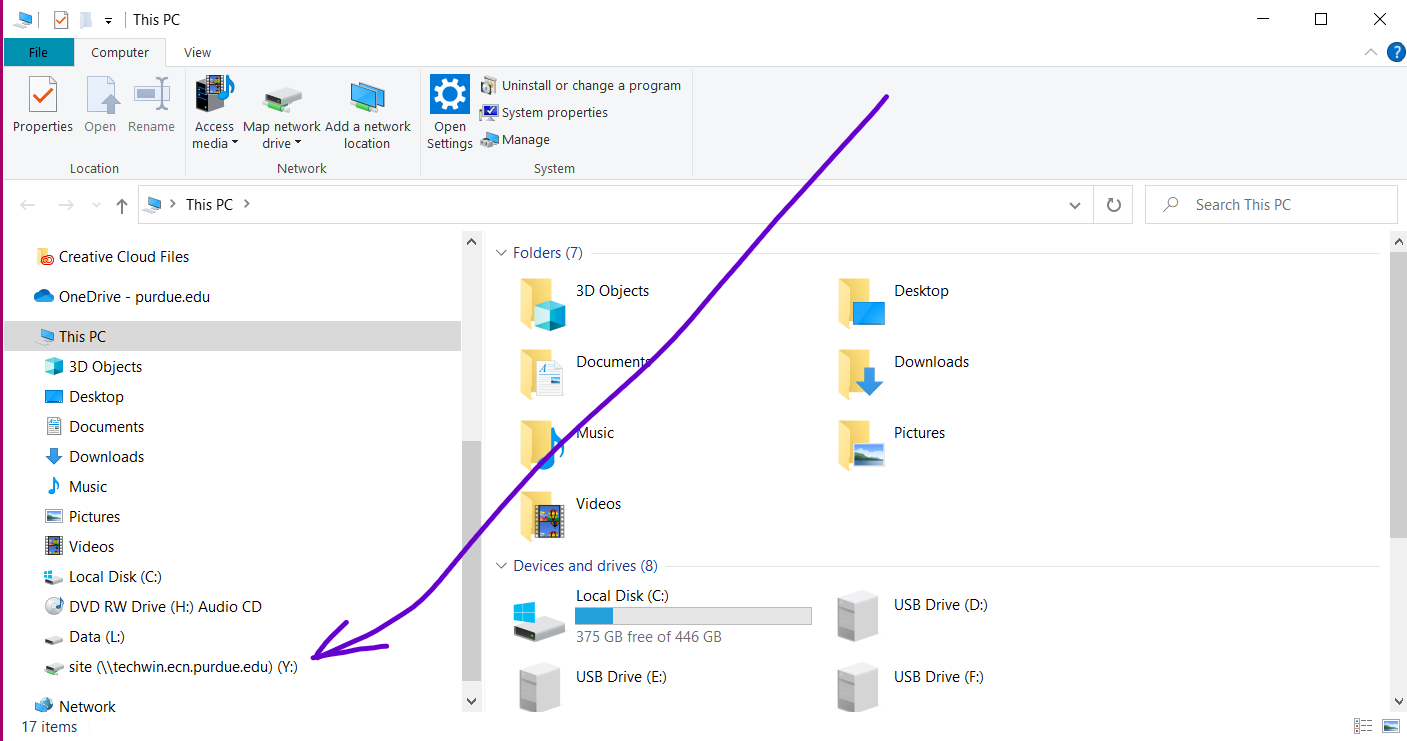
Task: Click the Help question mark icon
Action: click(x=1396, y=52)
